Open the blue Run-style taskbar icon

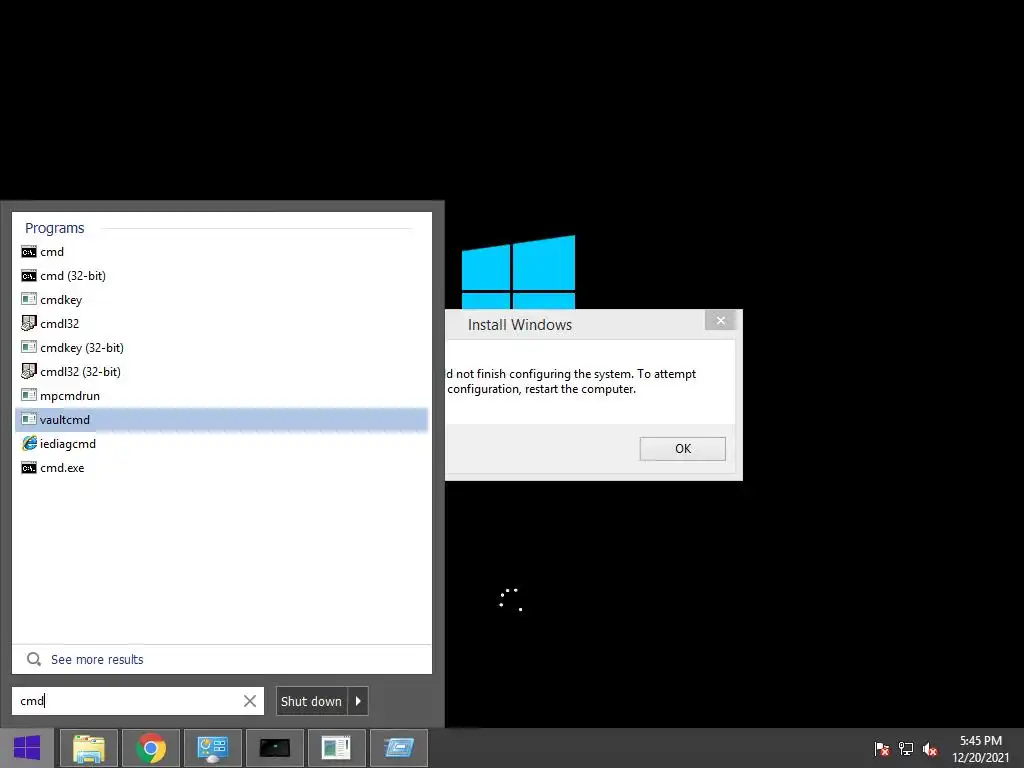point(399,748)
